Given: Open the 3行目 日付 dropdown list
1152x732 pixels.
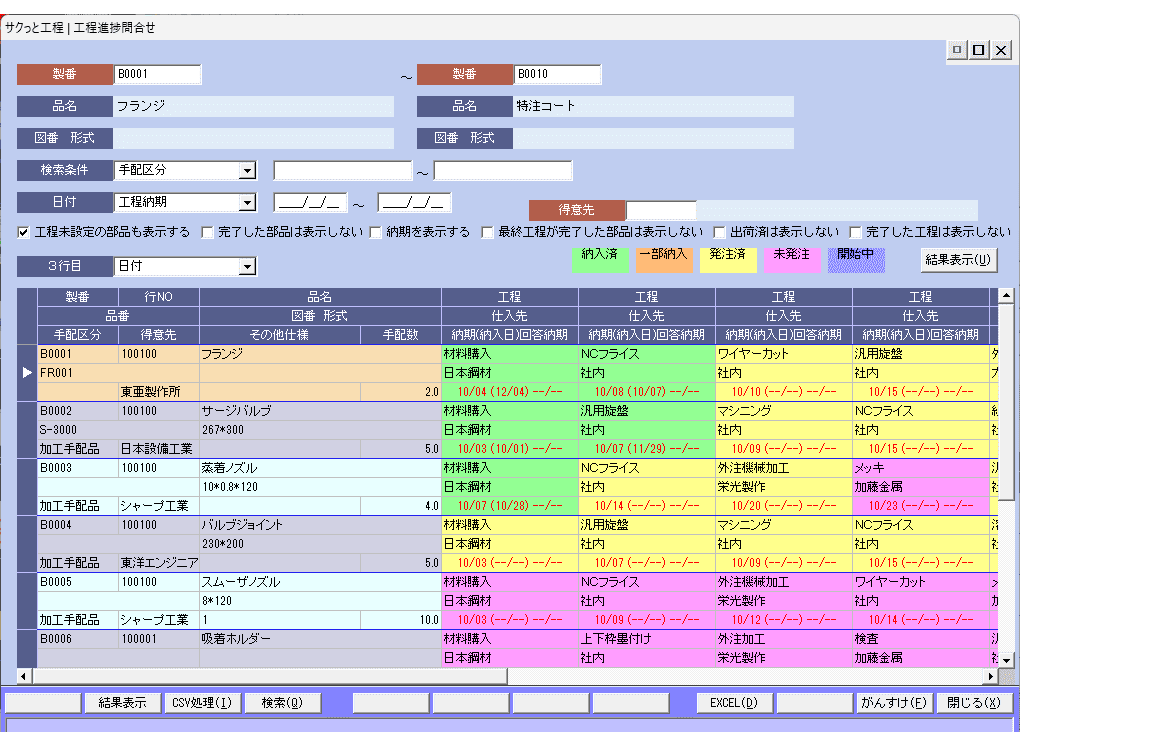Looking at the screenshot, I should coord(247,267).
